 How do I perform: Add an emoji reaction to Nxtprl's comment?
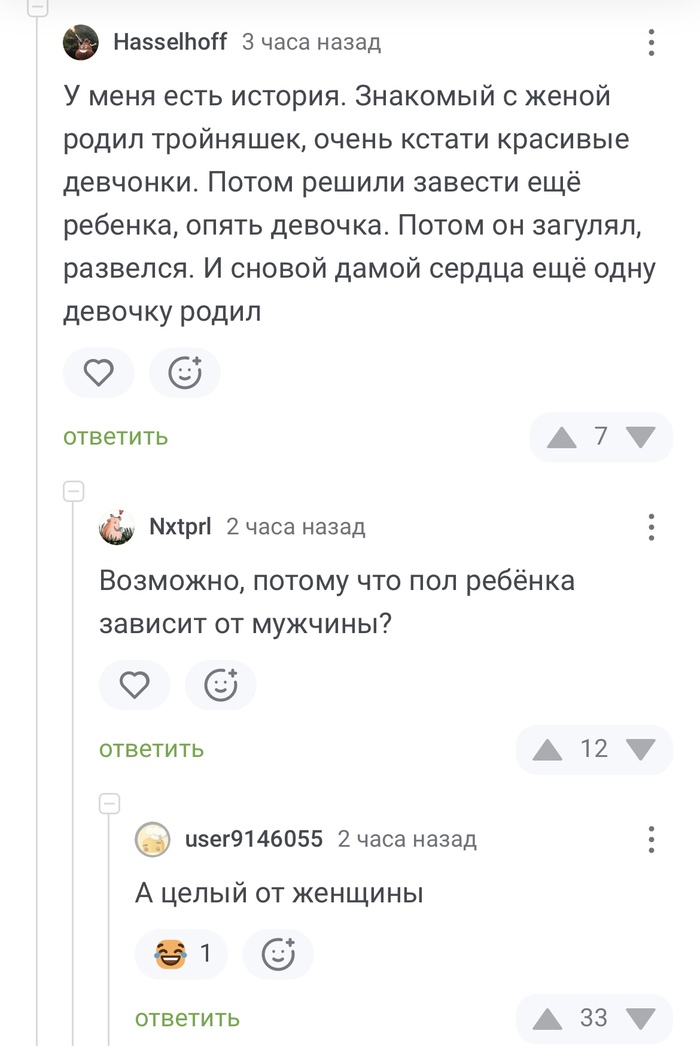point(221,685)
